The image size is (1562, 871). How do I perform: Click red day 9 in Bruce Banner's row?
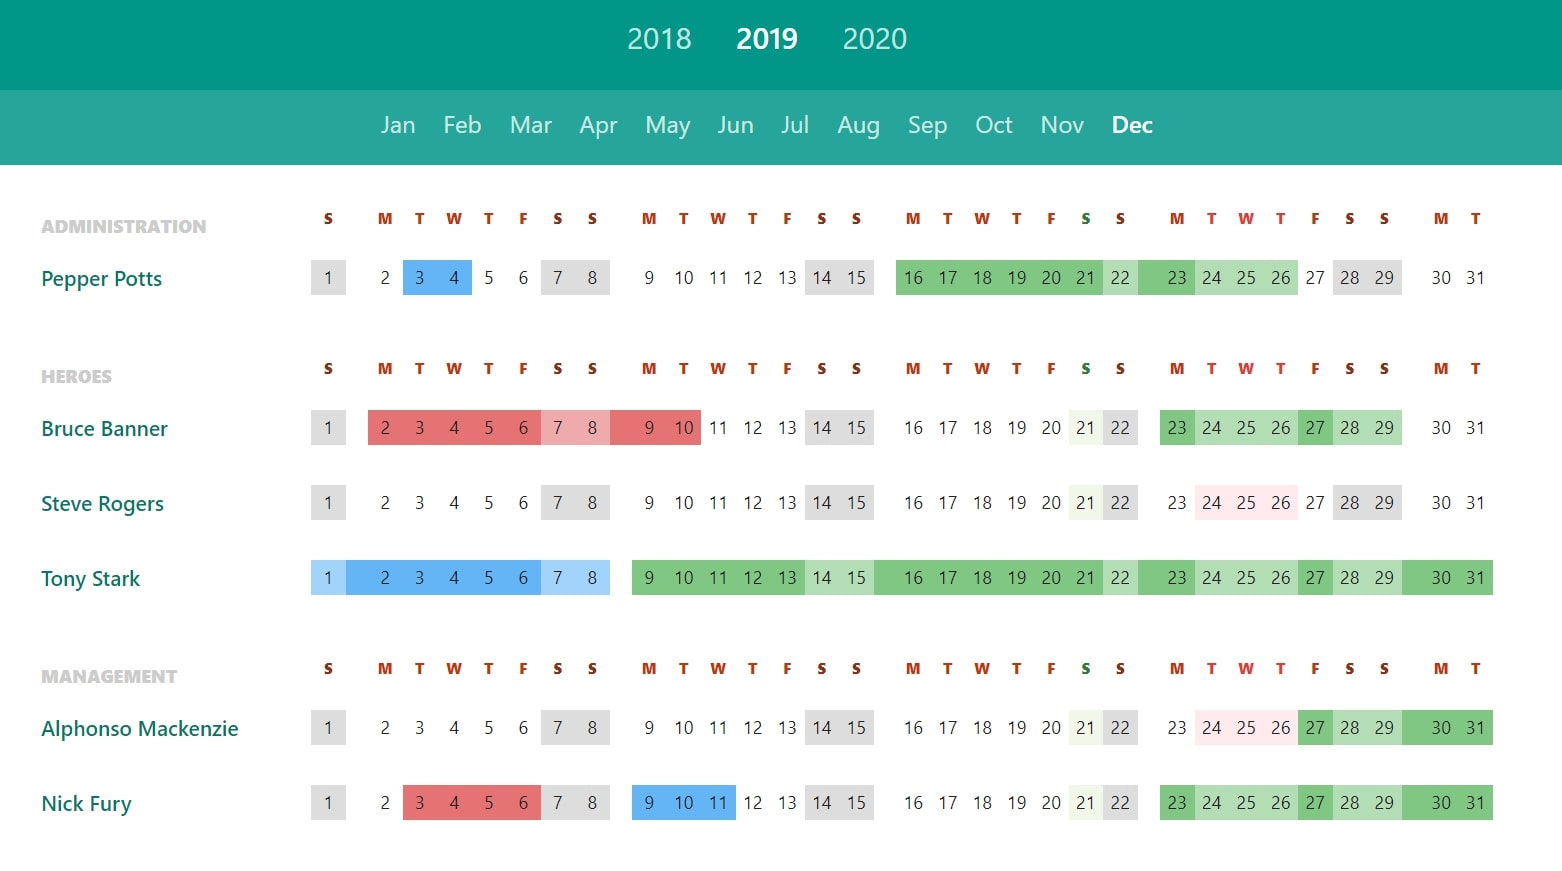coord(649,427)
